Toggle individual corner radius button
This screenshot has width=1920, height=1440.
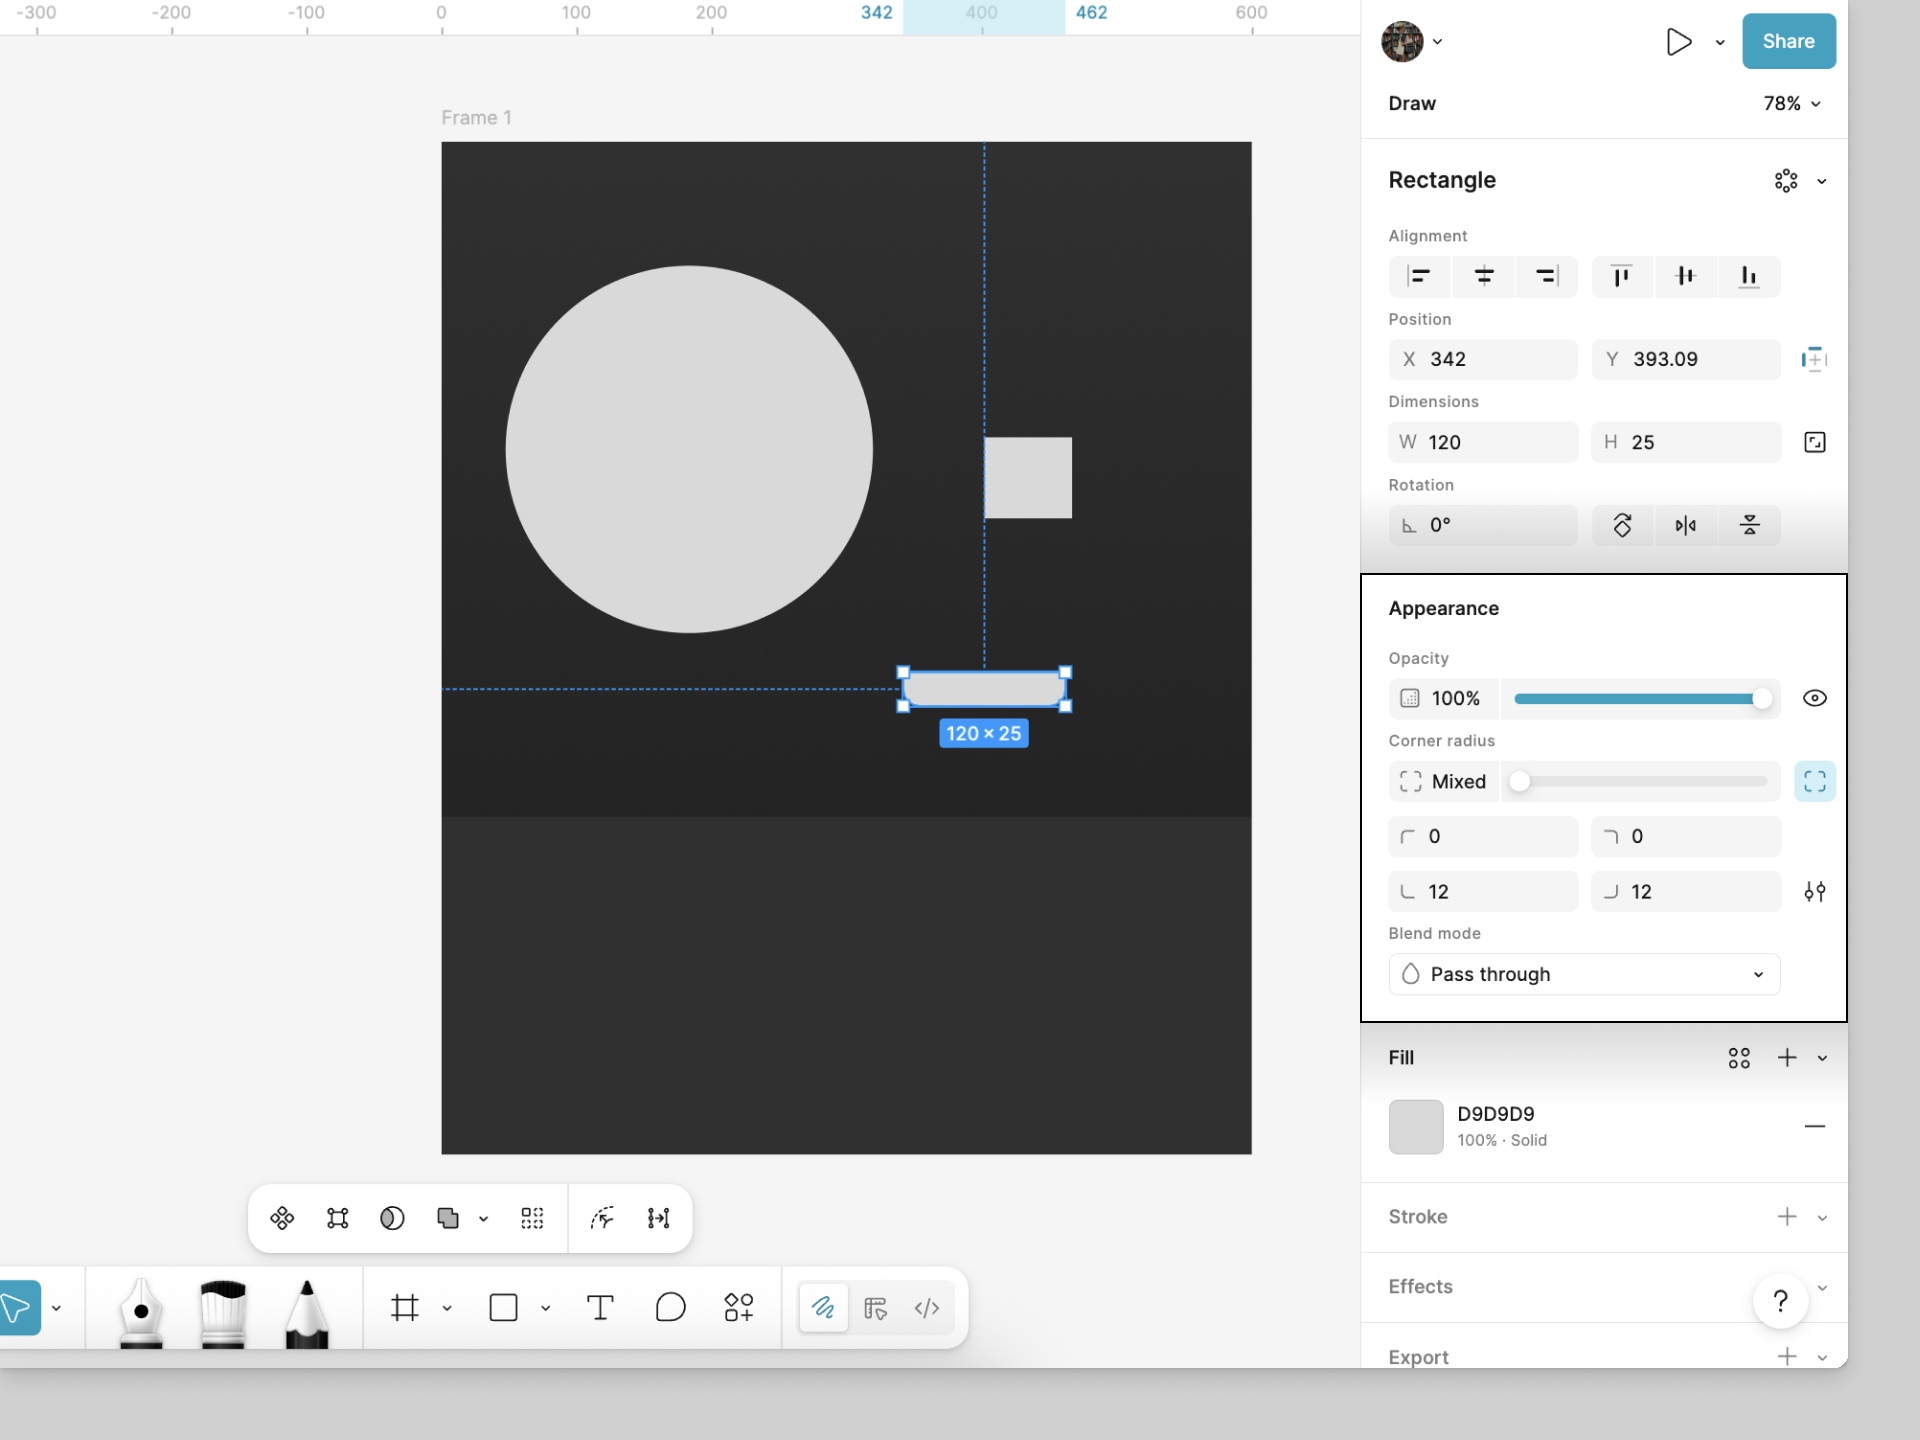coord(1815,782)
